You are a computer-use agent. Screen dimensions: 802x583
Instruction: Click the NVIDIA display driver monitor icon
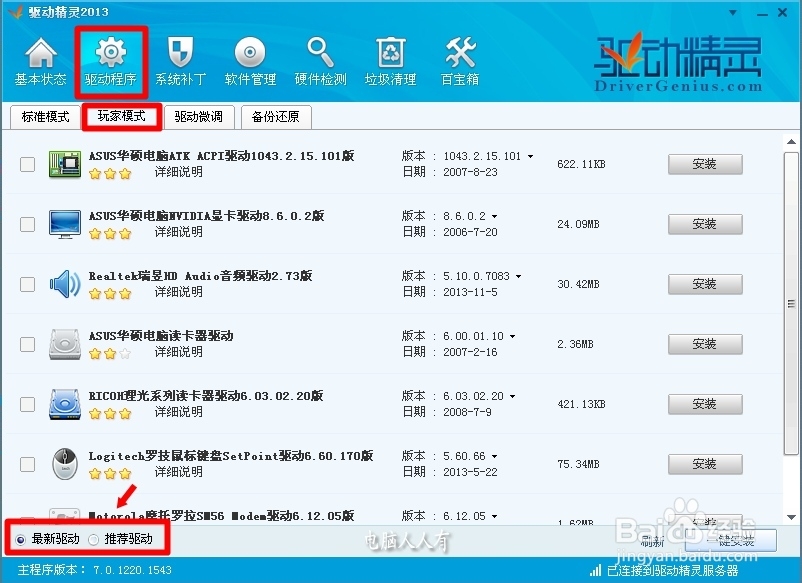pos(65,224)
